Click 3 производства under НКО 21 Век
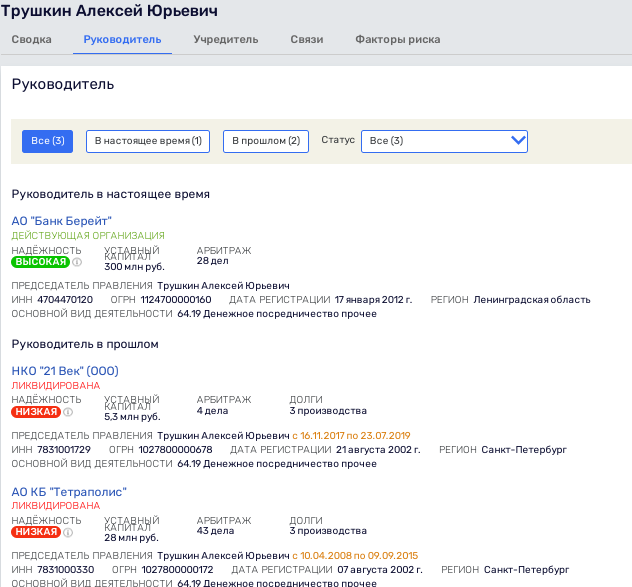The height and width of the screenshot is (587, 632). pos(328,411)
